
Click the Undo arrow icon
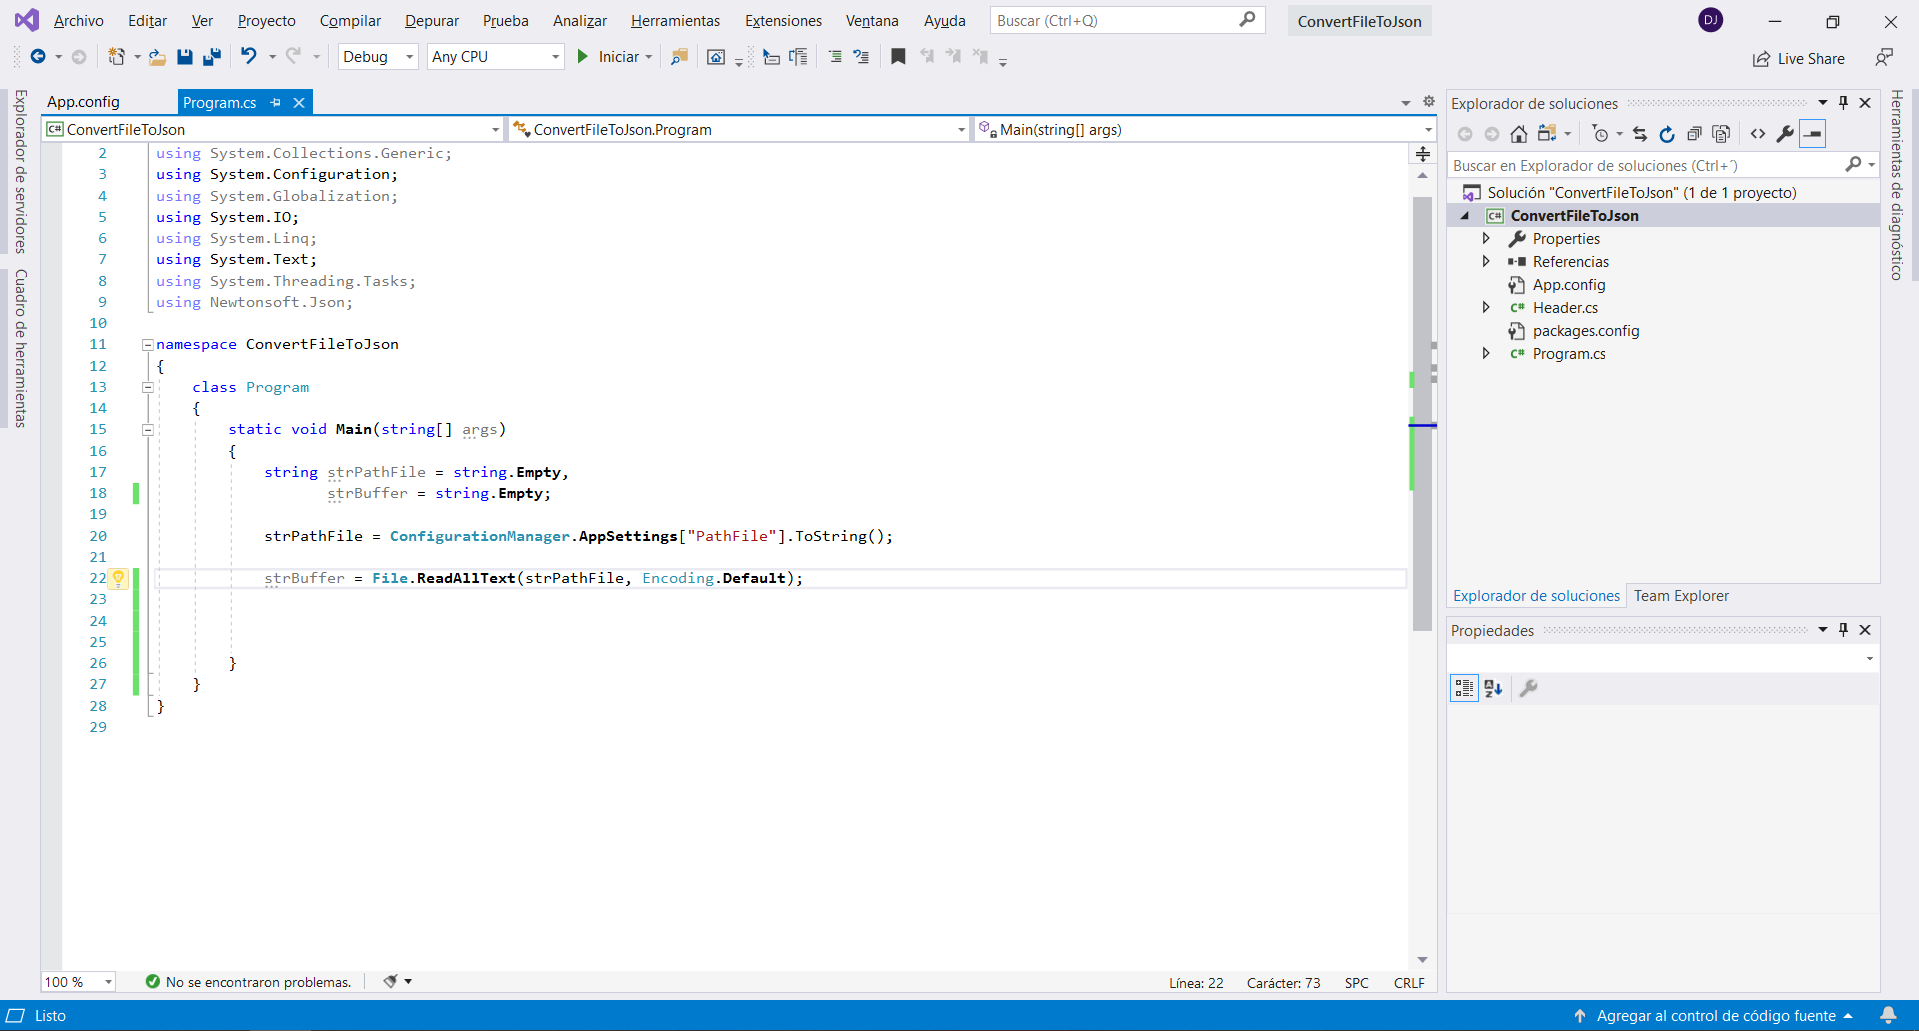pos(249,57)
